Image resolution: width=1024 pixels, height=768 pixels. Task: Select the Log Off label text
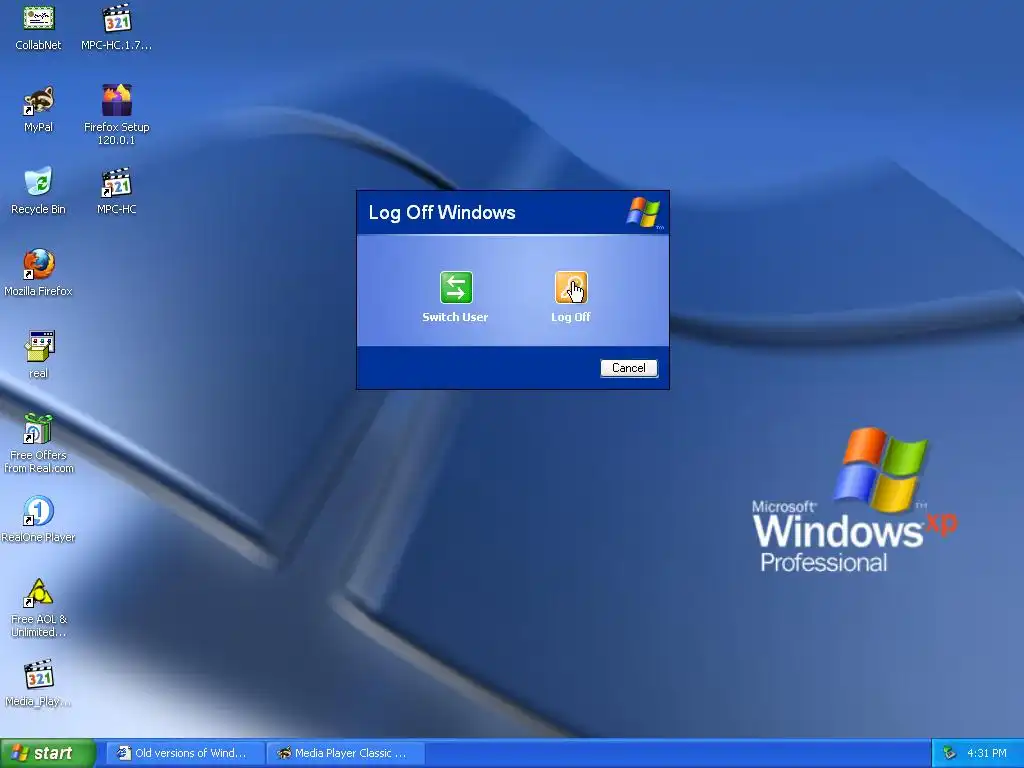tap(571, 317)
